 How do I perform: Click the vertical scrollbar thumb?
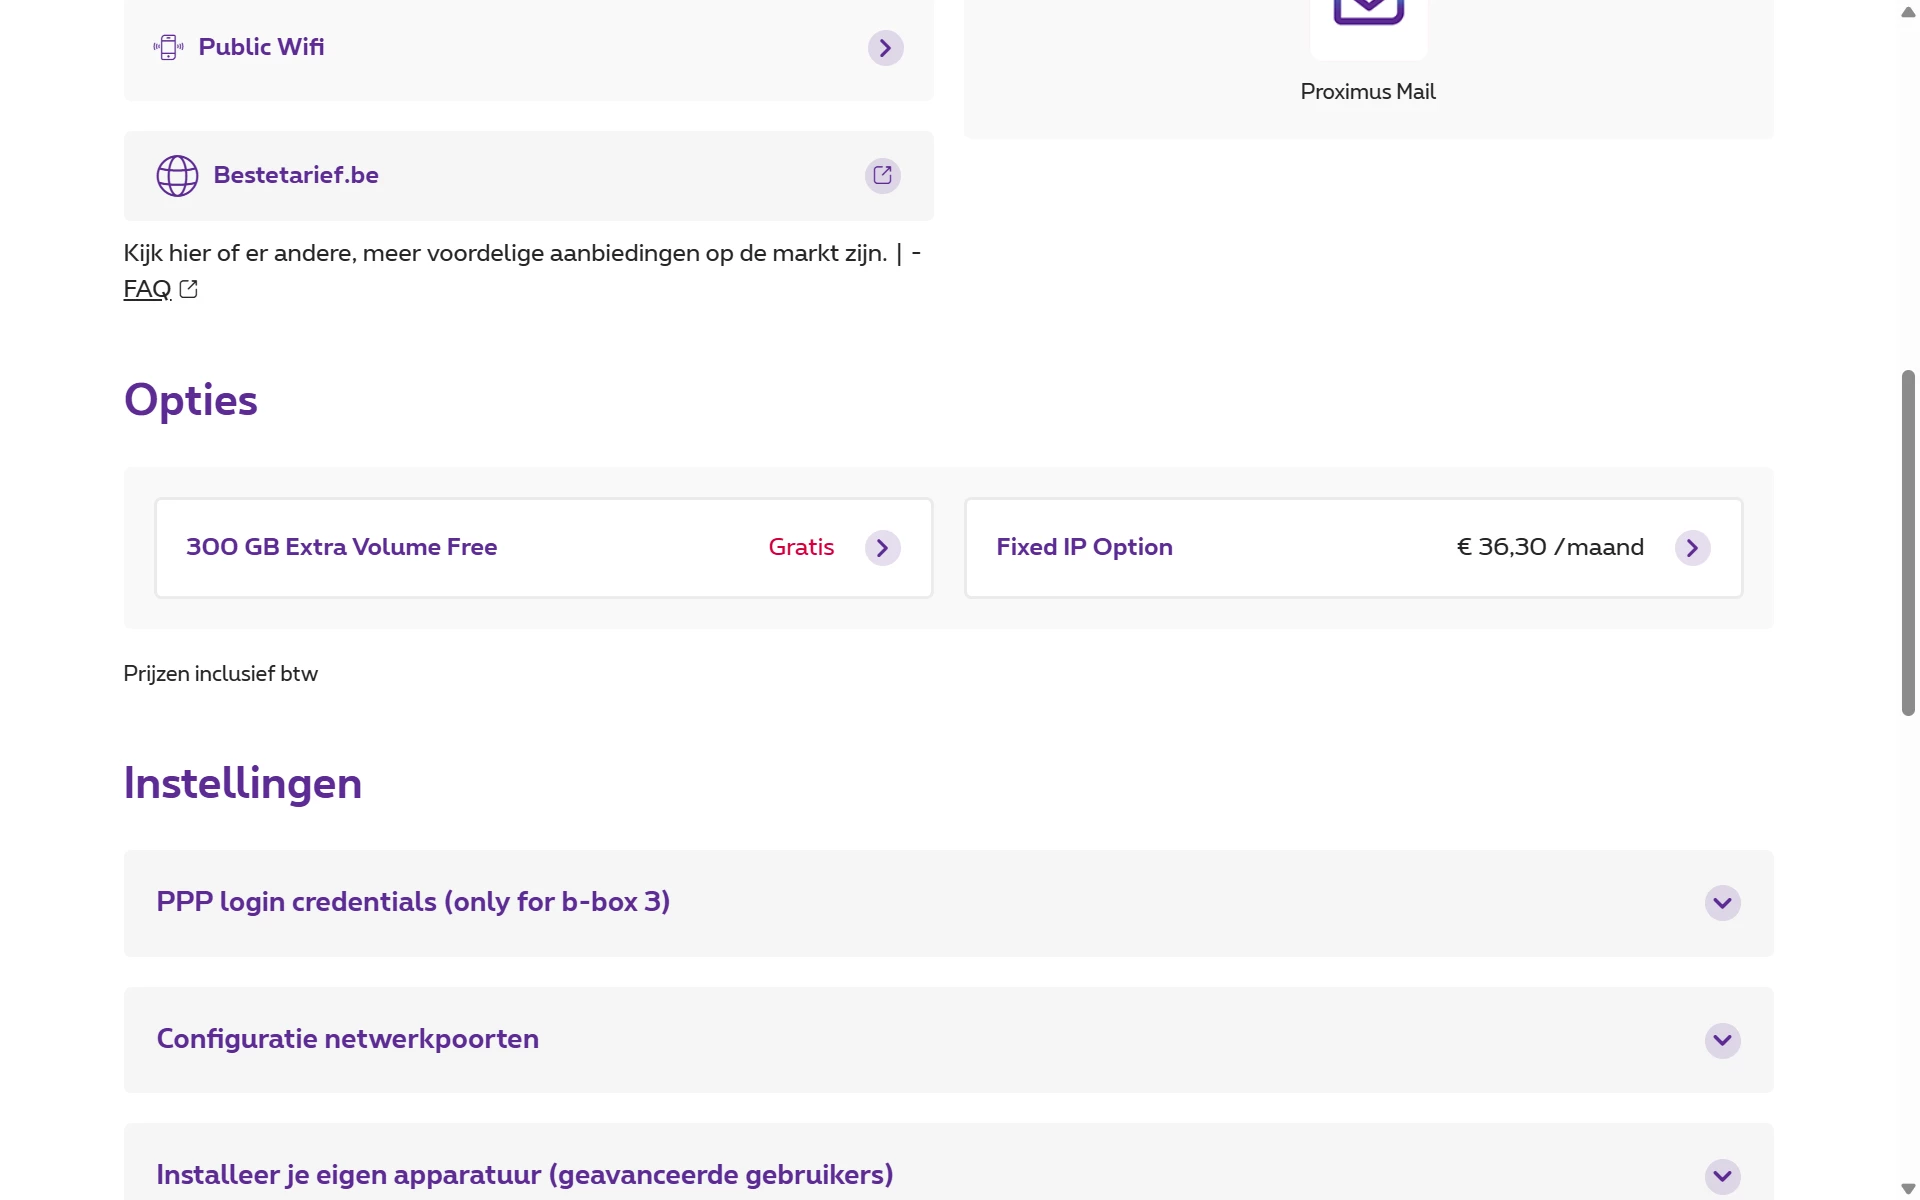pos(1908,542)
